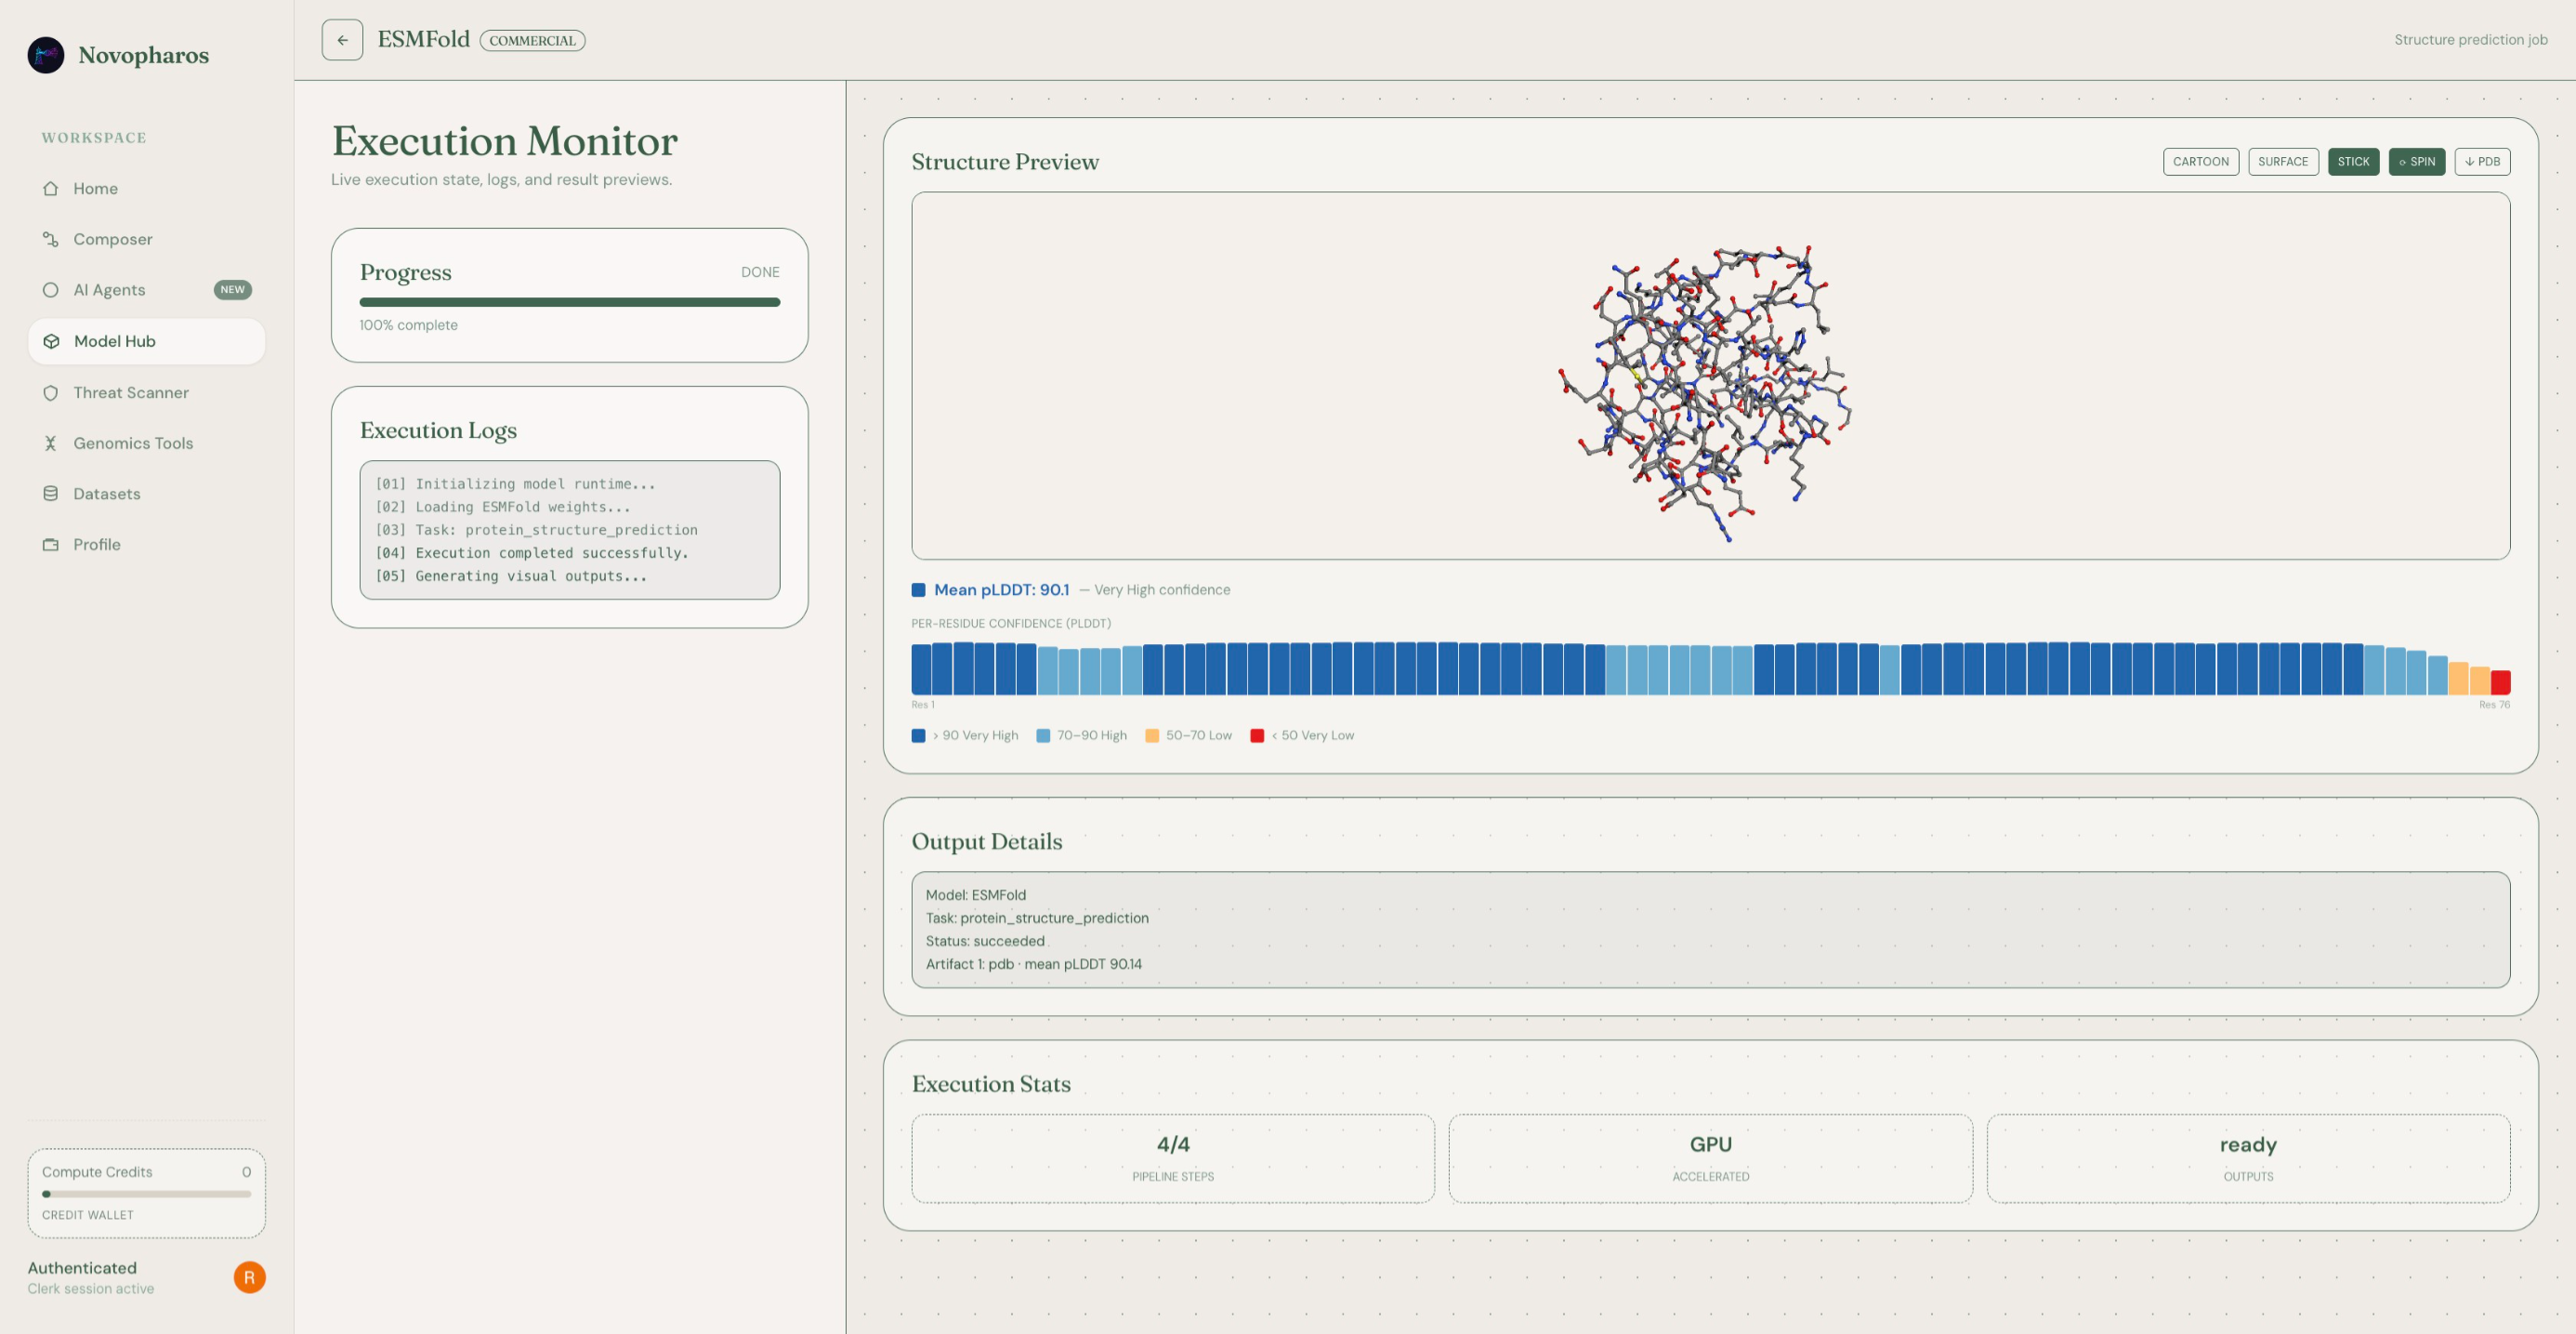Viewport: 2576px width, 1334px height.
Task: Click the Novopharos logo
Action: pos(46,55)
